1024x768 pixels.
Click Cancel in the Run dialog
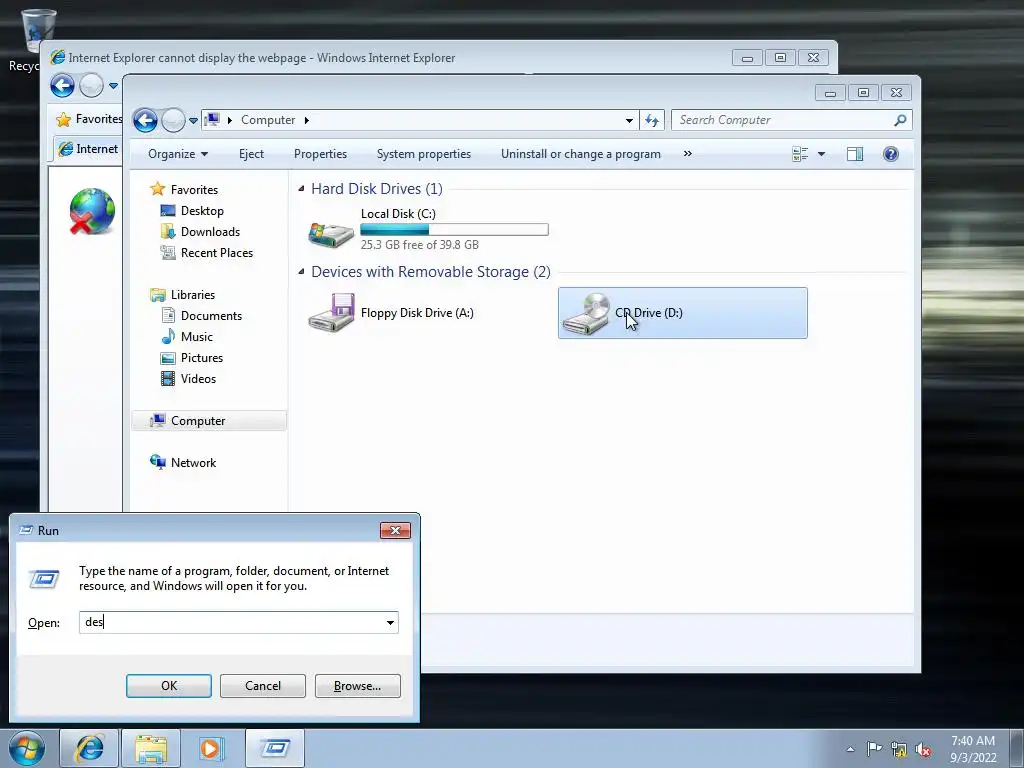click(x=263, y=686)
